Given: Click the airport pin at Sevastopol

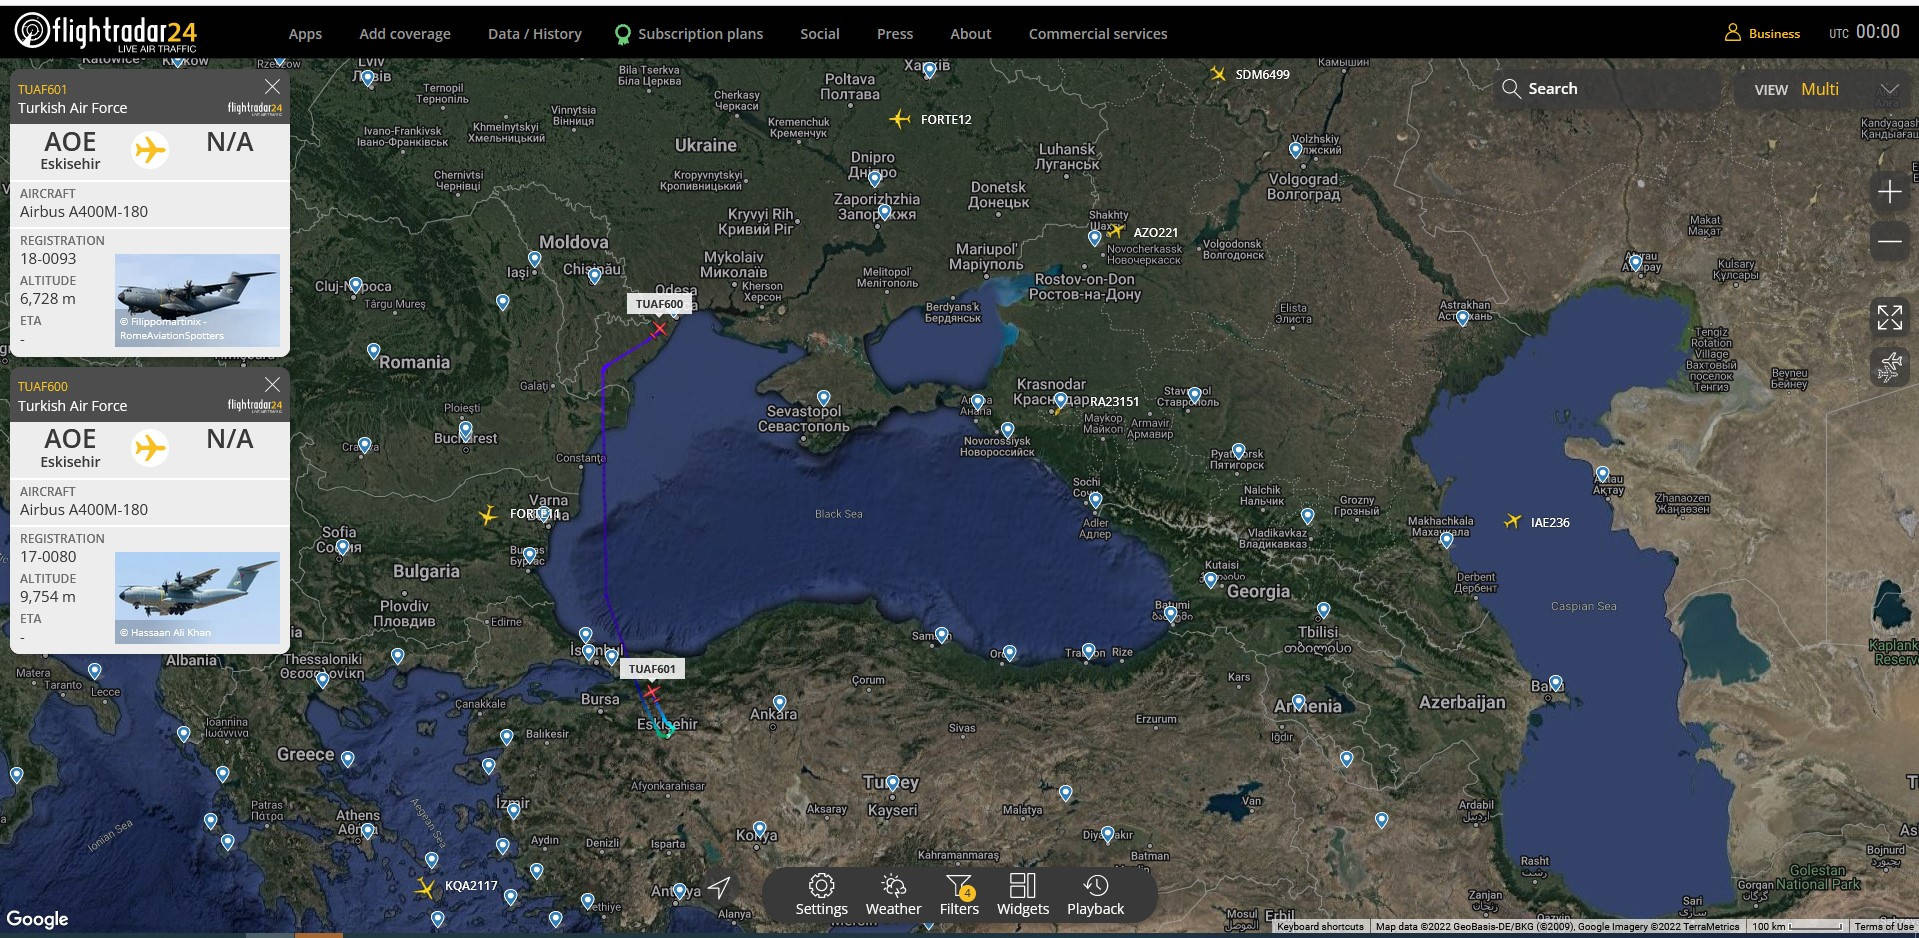Looking at the screenshot, I should 823,398.
